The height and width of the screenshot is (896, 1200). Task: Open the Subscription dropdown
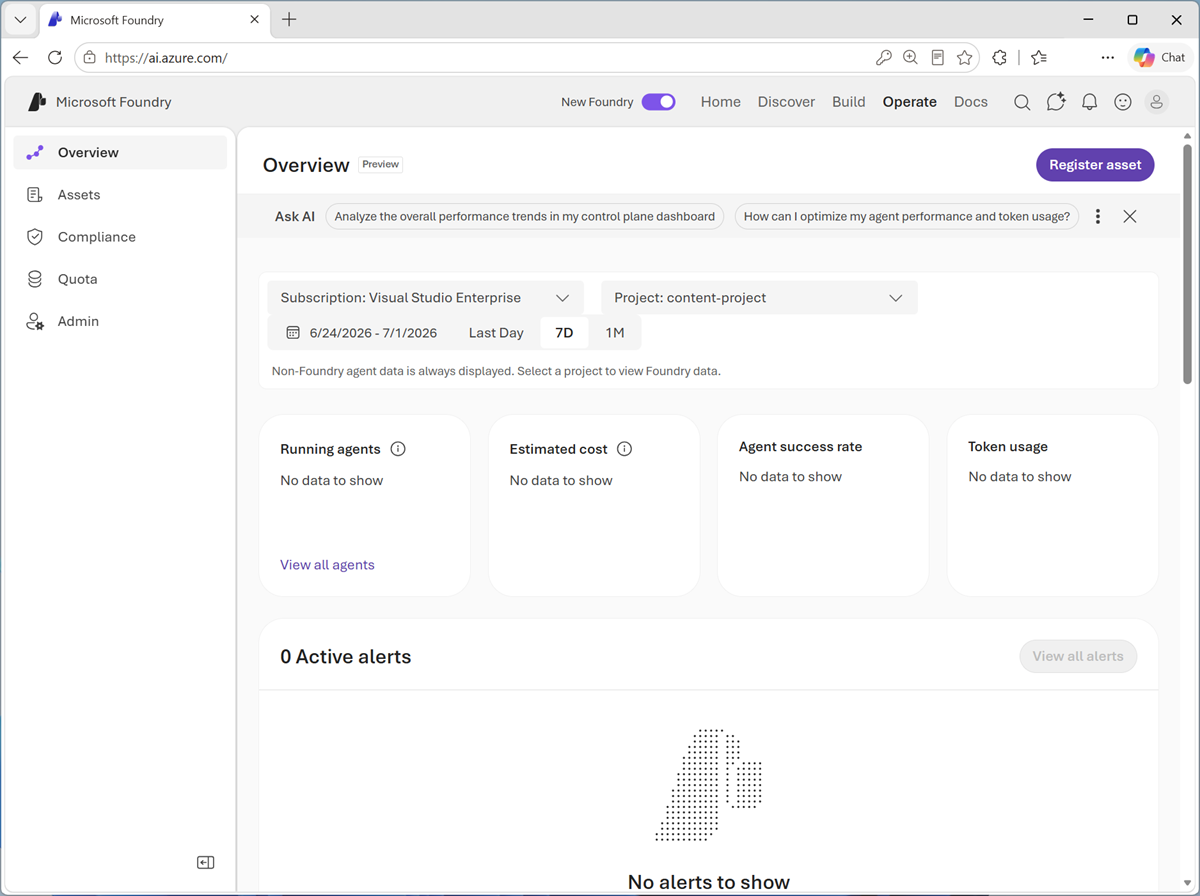click(x=425, y=298)
